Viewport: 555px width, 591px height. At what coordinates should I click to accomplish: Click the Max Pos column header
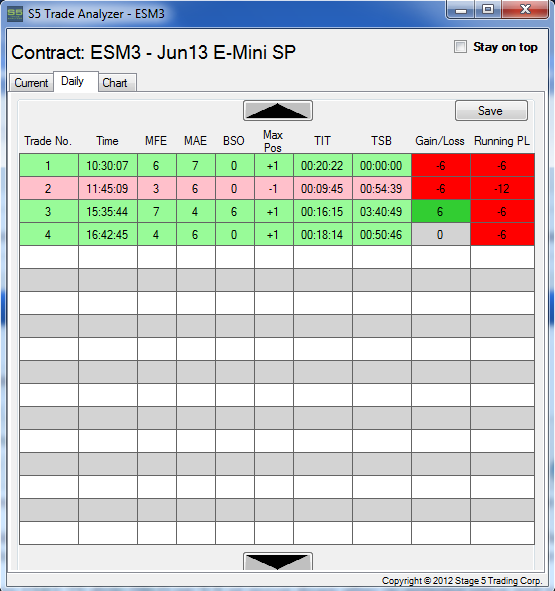(x=273, y=141)
